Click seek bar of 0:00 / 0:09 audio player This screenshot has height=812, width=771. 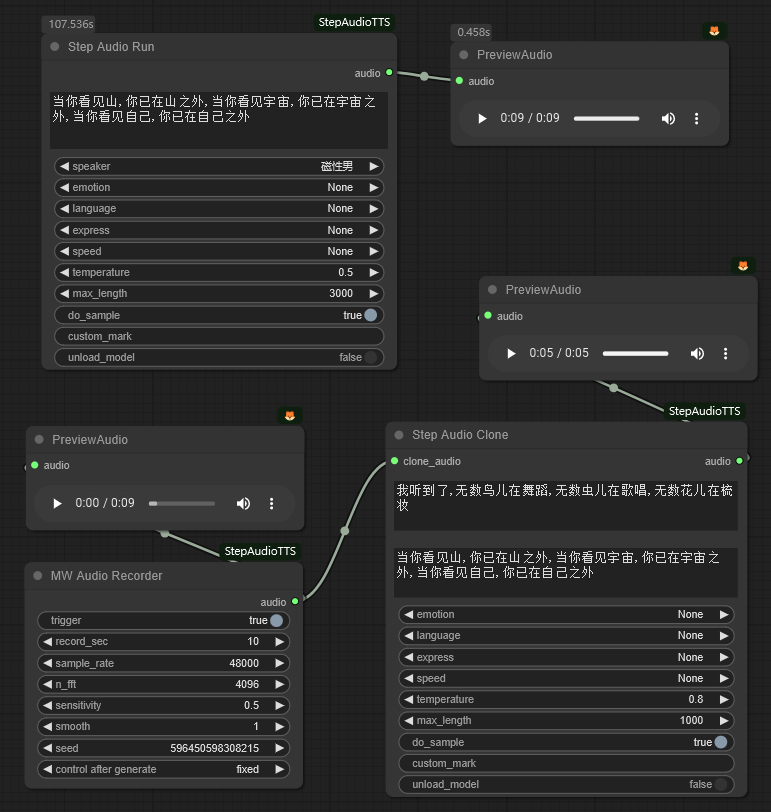point(182,503)
